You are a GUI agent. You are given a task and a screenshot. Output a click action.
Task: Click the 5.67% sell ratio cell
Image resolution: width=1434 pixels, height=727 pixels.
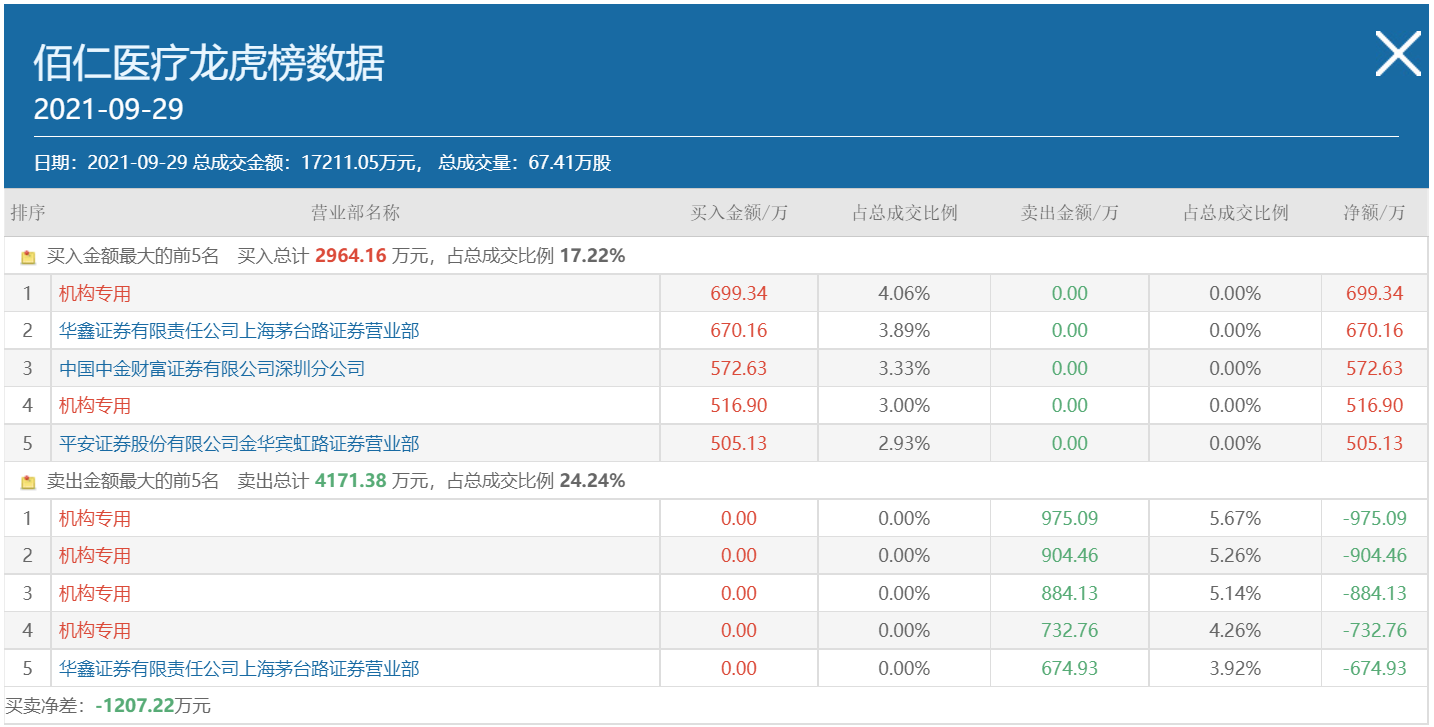(x=1235, y=519)
